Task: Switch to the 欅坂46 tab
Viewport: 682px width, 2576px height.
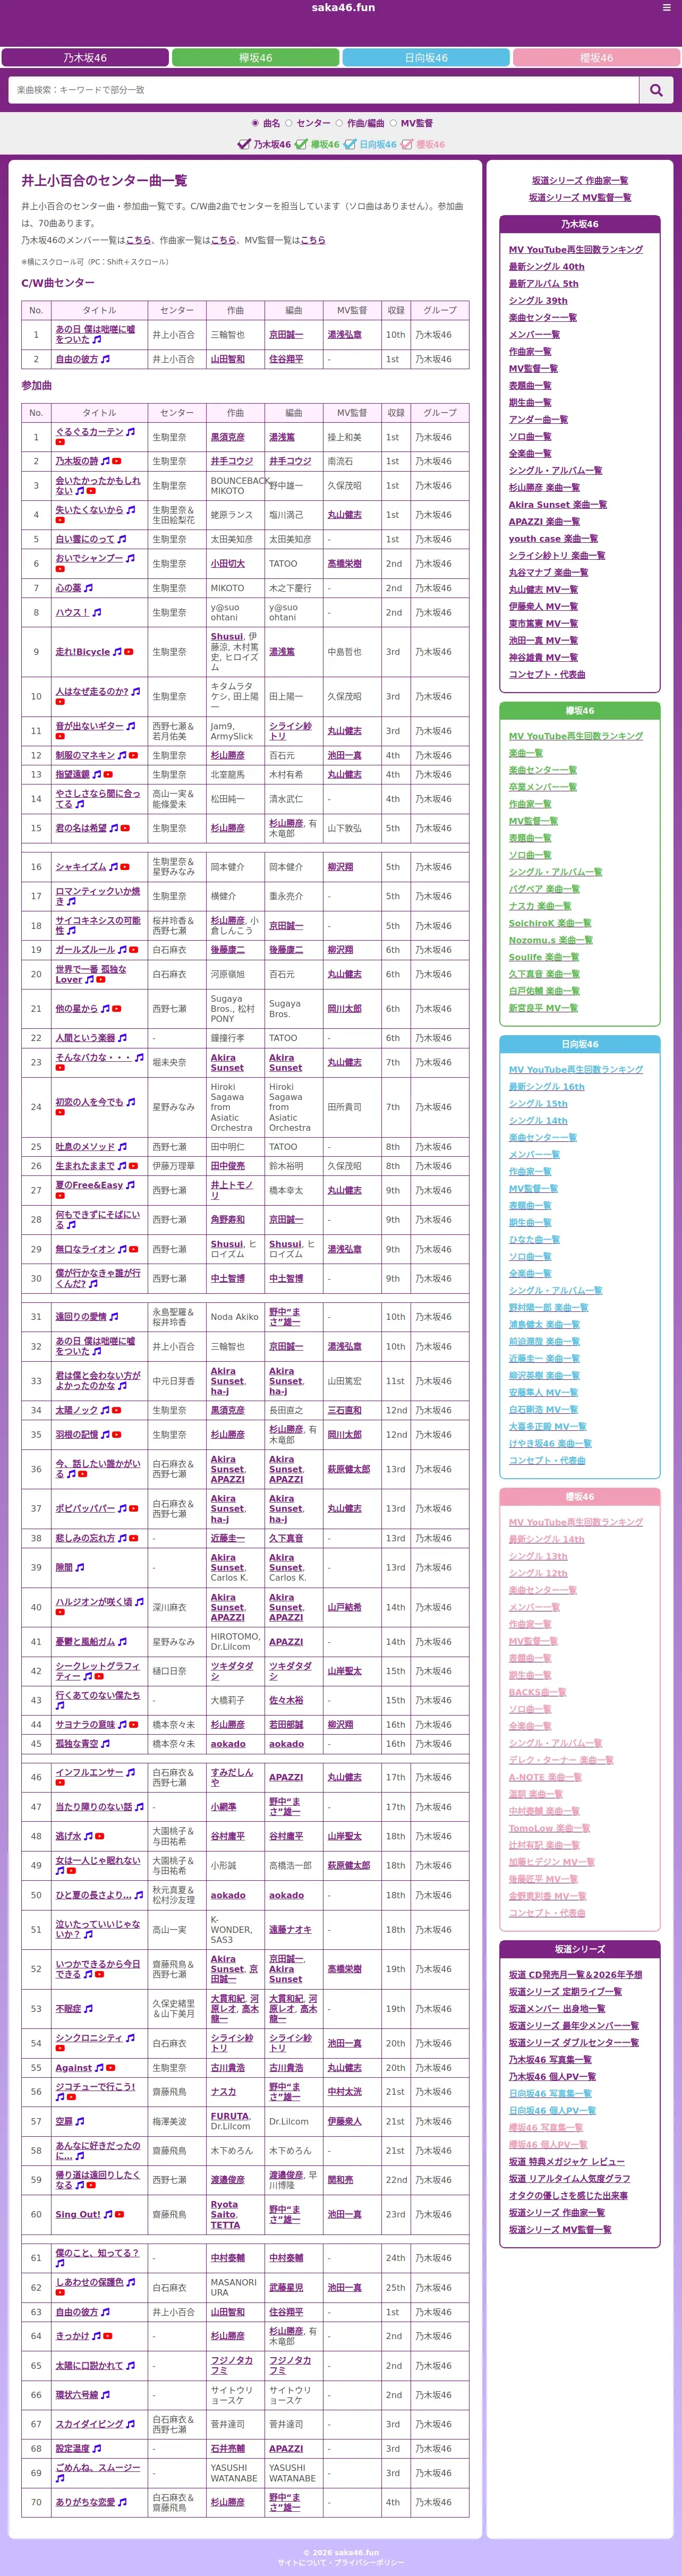Action: tap(256, 58)
